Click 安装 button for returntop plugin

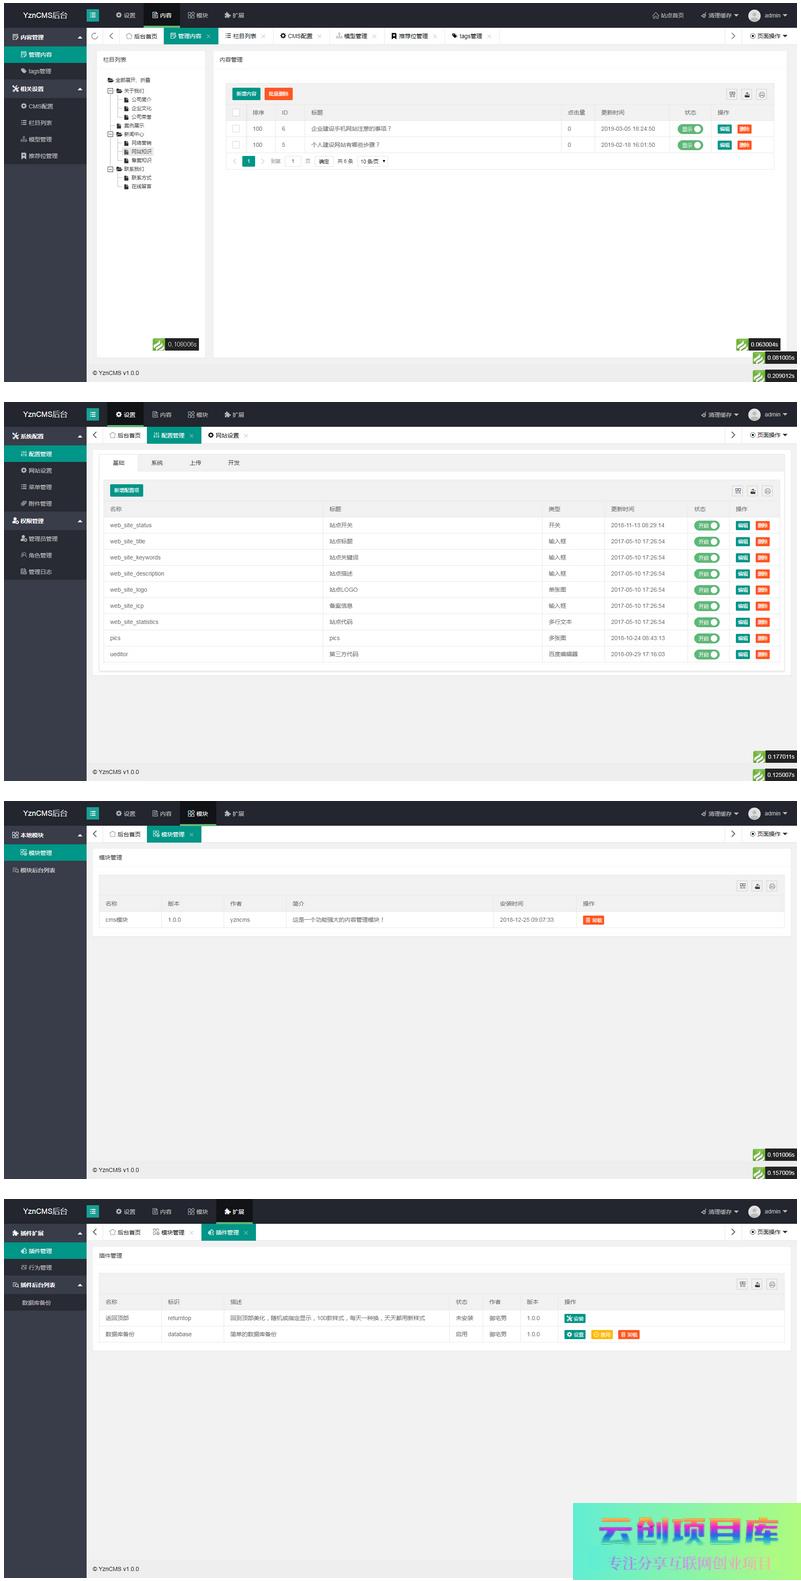[x=575, y=1318]
